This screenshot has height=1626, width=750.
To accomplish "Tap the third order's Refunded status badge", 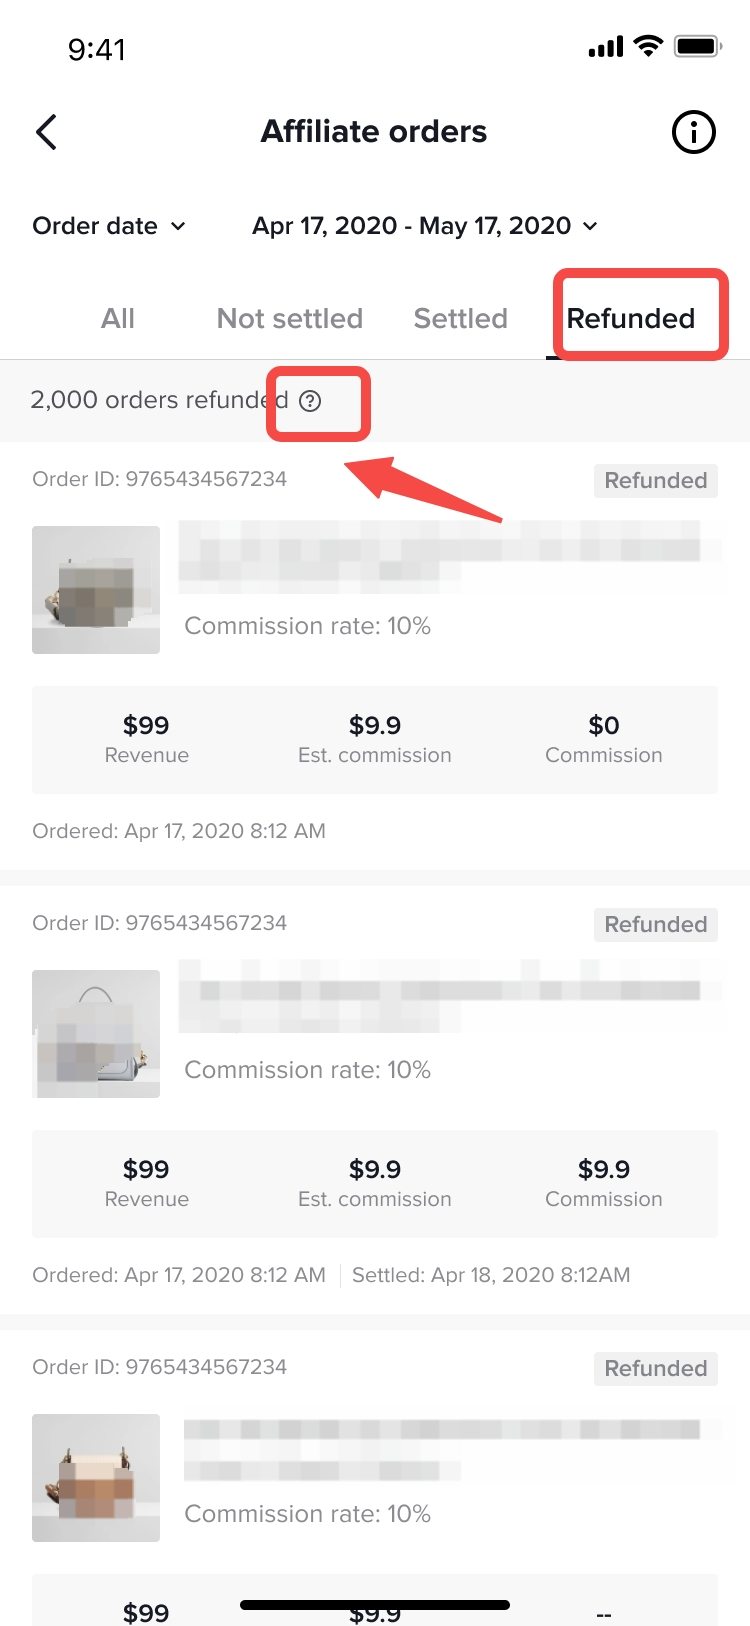I will pos(656,1369).
